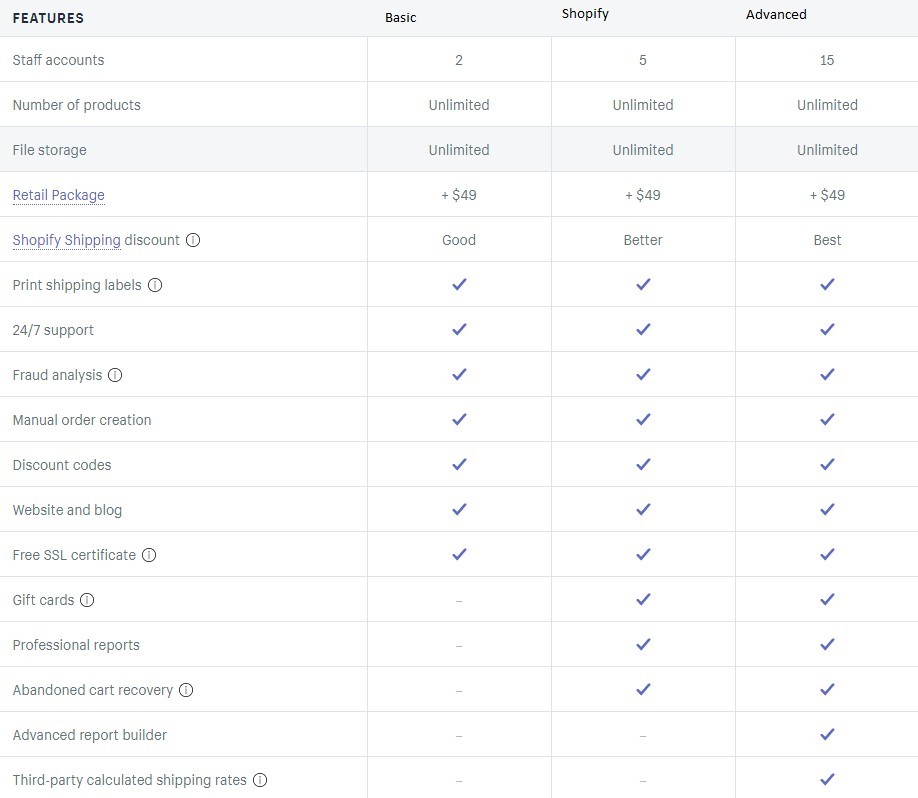Viewport: 918px width, 798px height.
Task: Open the Retail Package link
Action: pyautogui.click(x=59, y=195)
